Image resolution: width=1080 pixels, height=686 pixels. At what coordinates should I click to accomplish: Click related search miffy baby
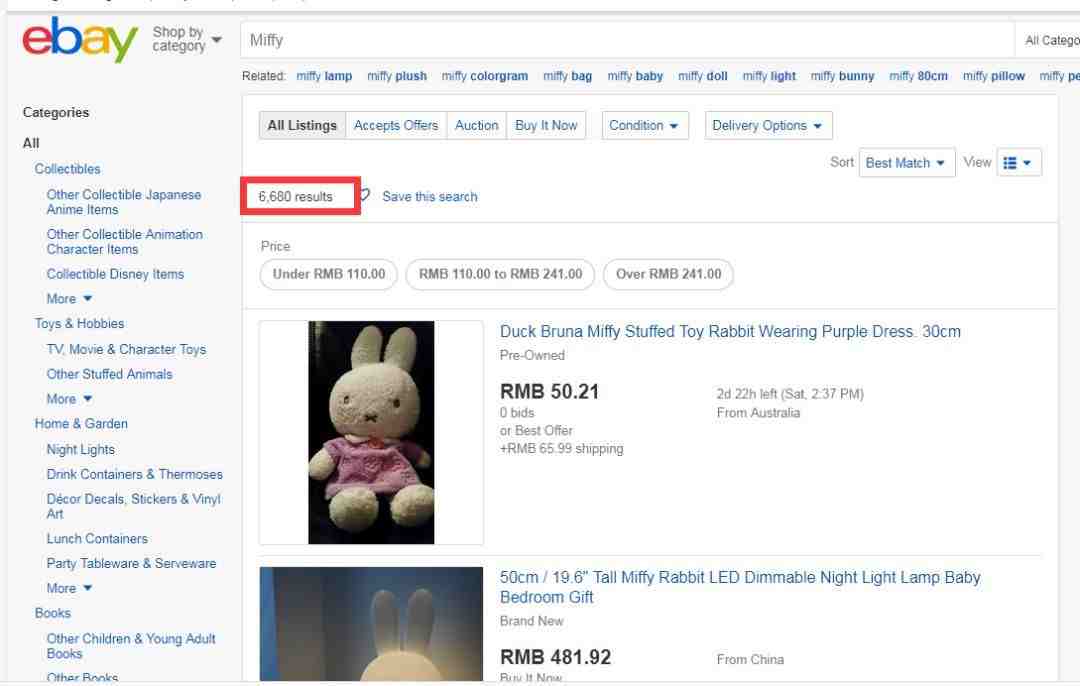tap(635, 76)
